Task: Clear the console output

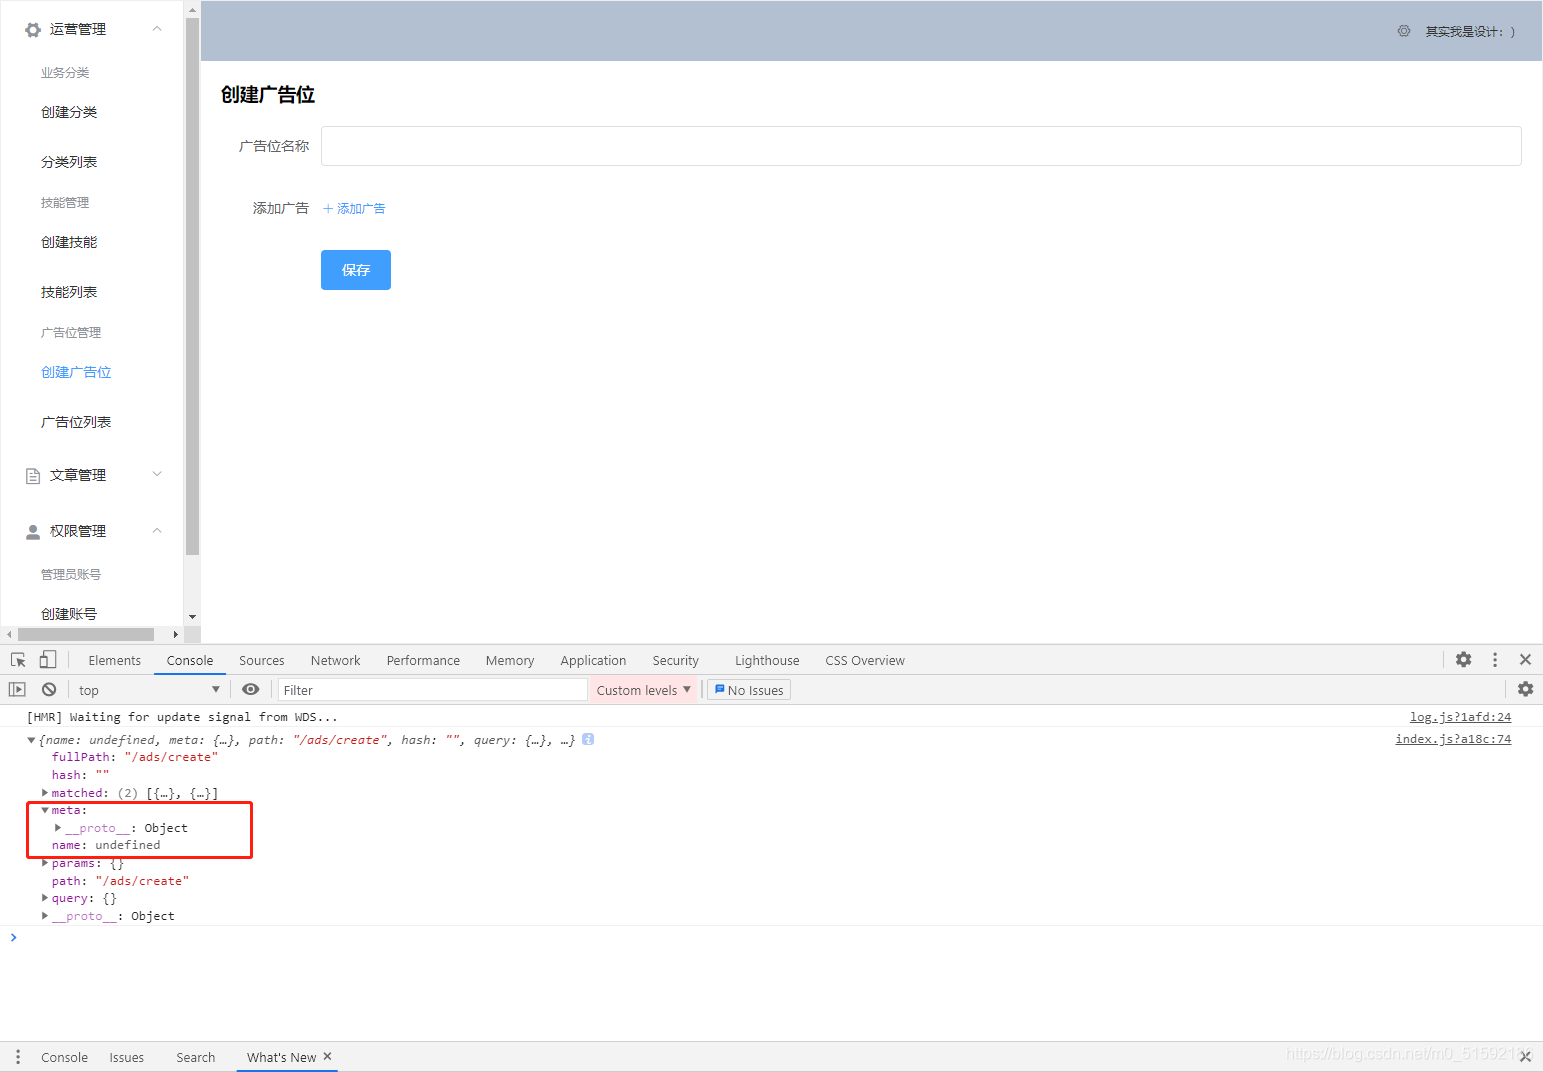Action: point(49,690)
